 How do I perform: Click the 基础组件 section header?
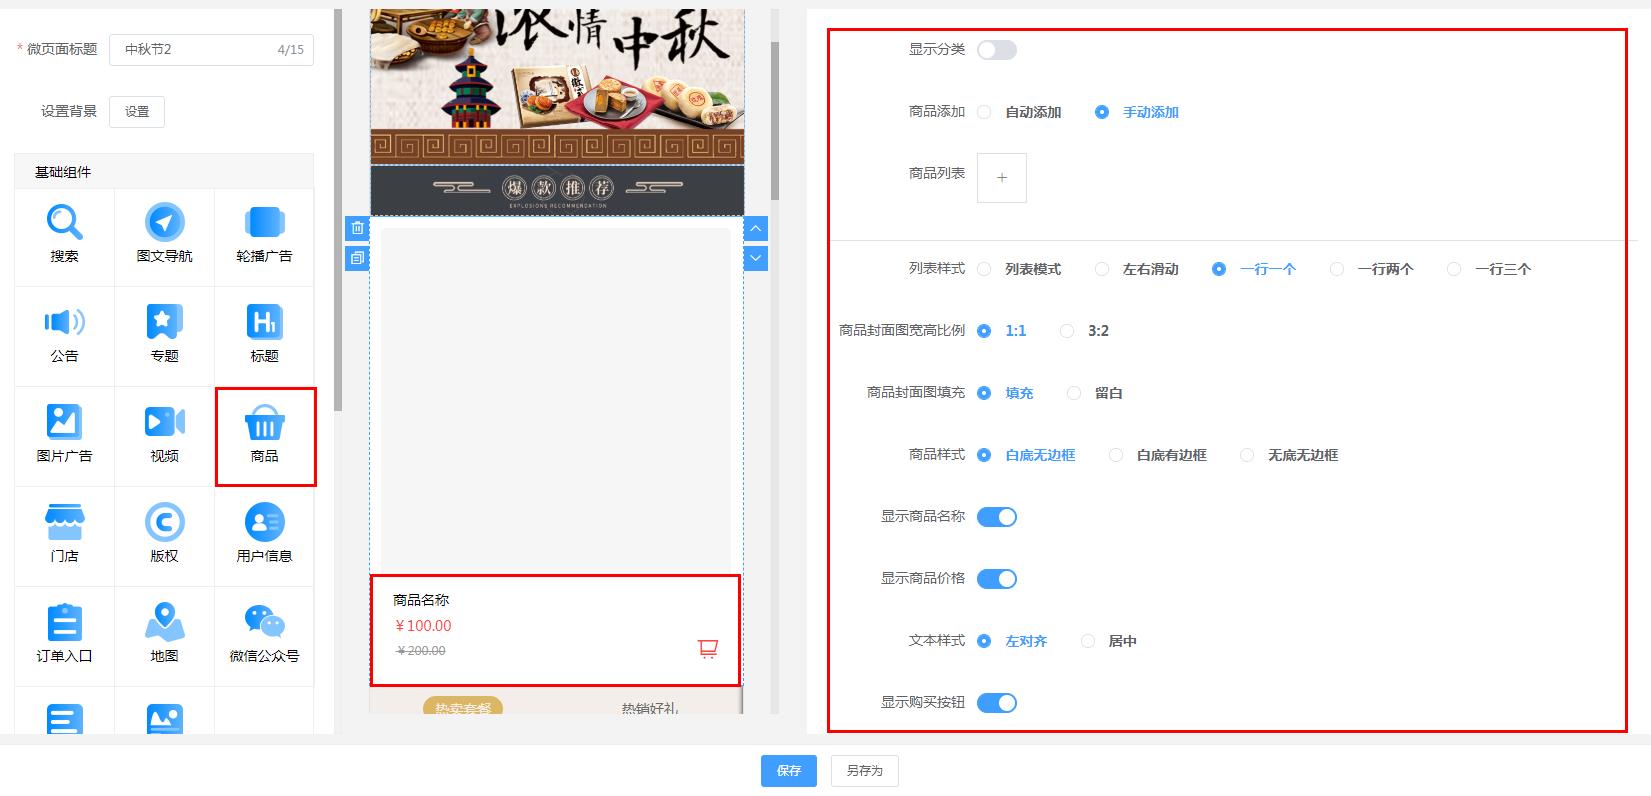[x=164, y=172]
